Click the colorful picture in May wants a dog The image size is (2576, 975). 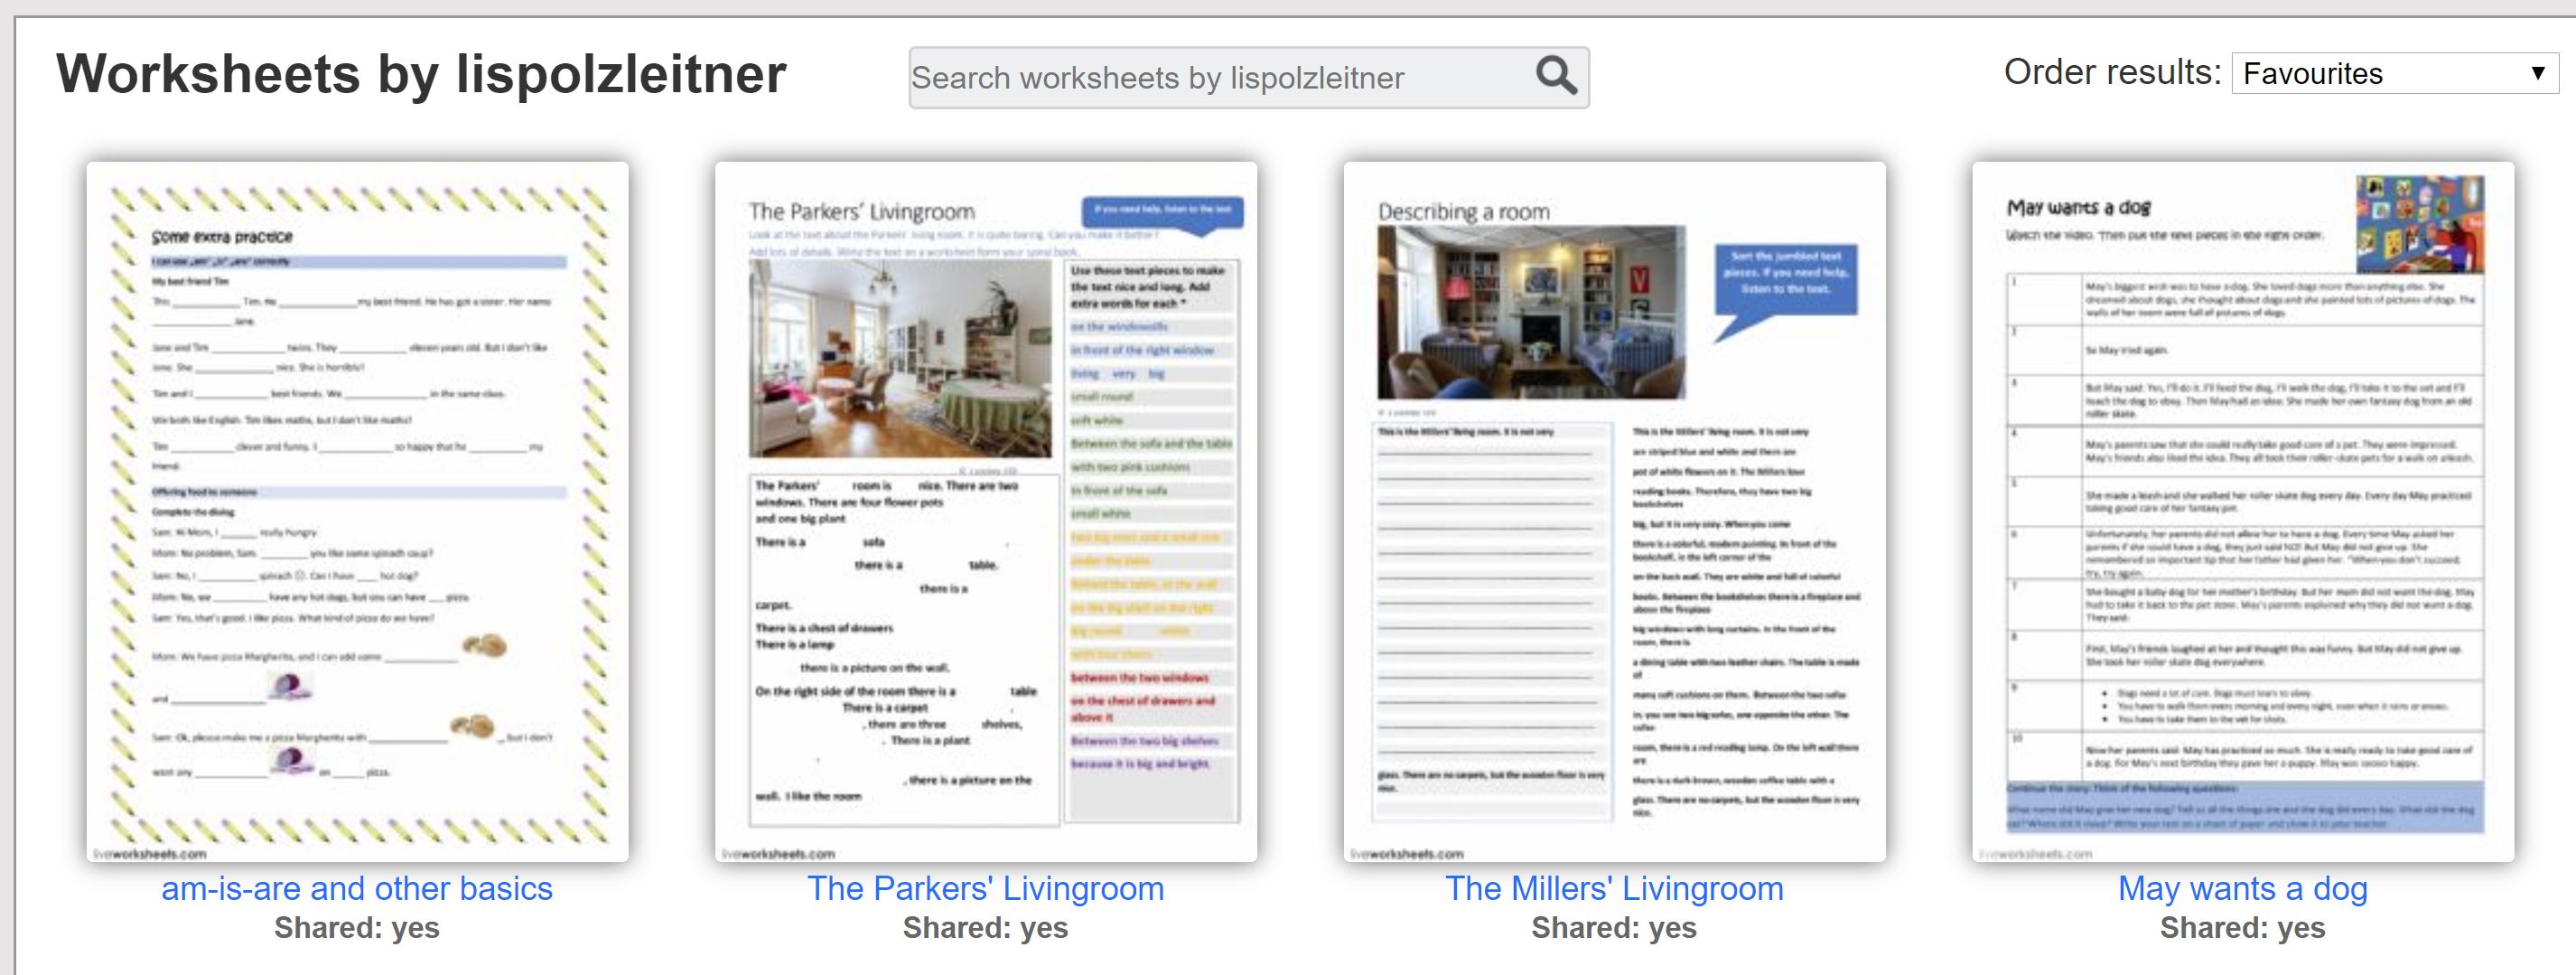2419,224
